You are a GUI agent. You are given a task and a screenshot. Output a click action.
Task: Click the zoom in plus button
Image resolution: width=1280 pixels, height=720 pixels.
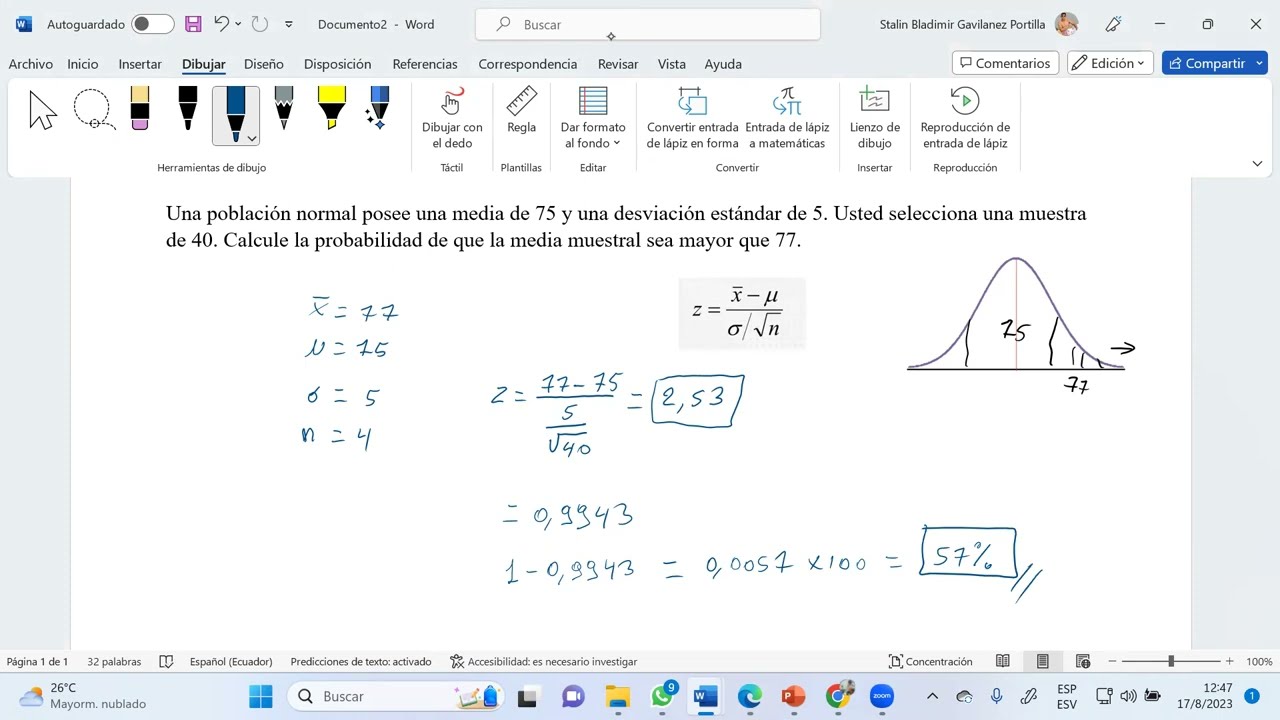point(1229,662)
